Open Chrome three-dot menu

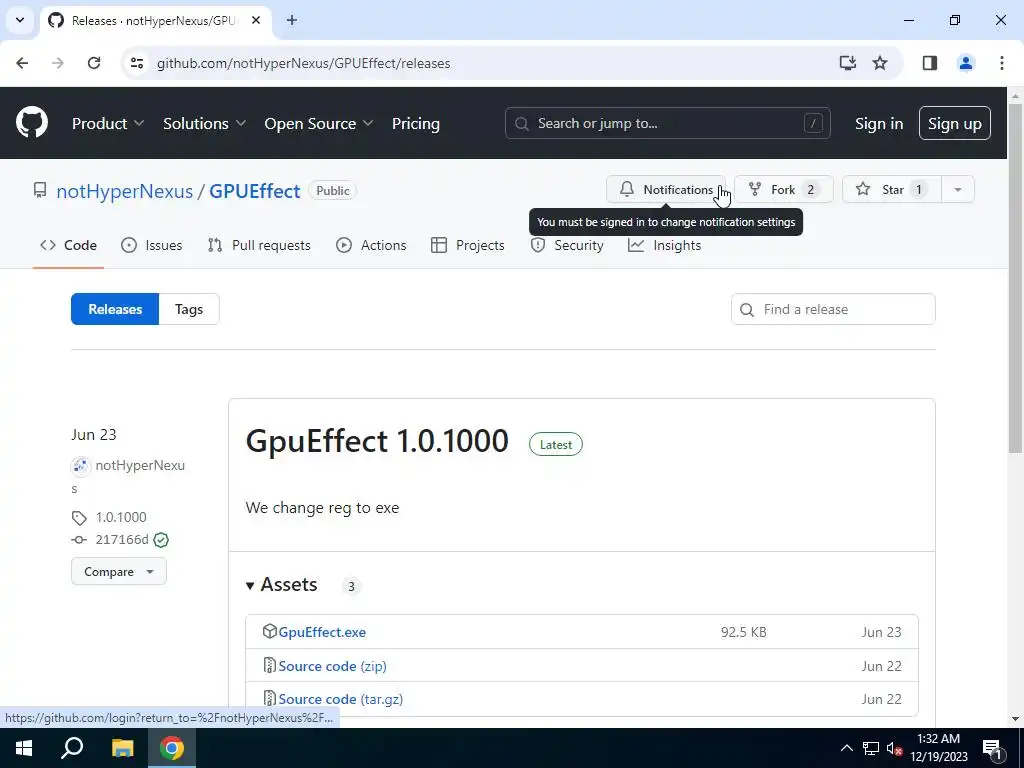(1002, 63)
